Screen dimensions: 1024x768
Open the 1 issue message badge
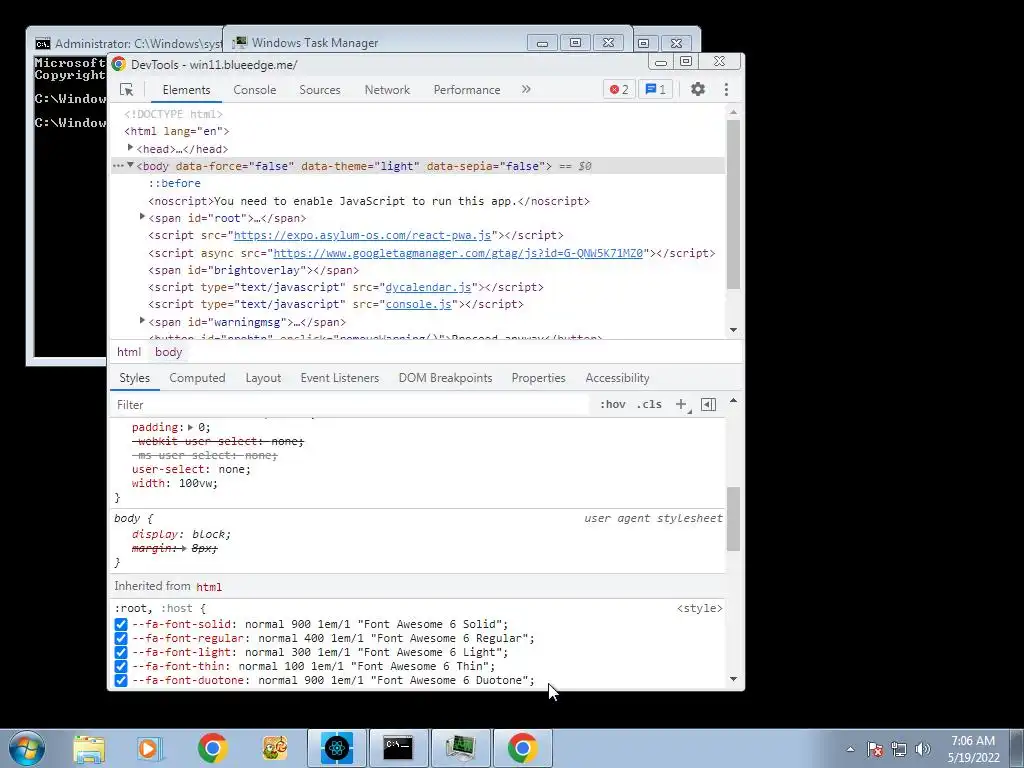pyautogui.click(x=655, y=89)
